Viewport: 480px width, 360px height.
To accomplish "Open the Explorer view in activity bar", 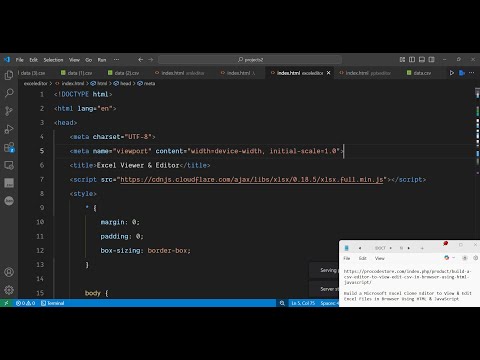I will click(x=9, y=75).
